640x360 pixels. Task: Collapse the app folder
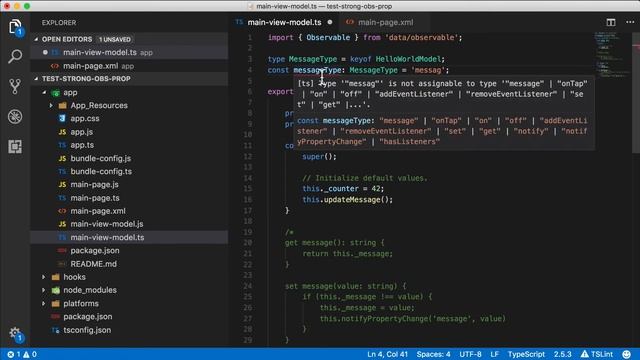44,93
